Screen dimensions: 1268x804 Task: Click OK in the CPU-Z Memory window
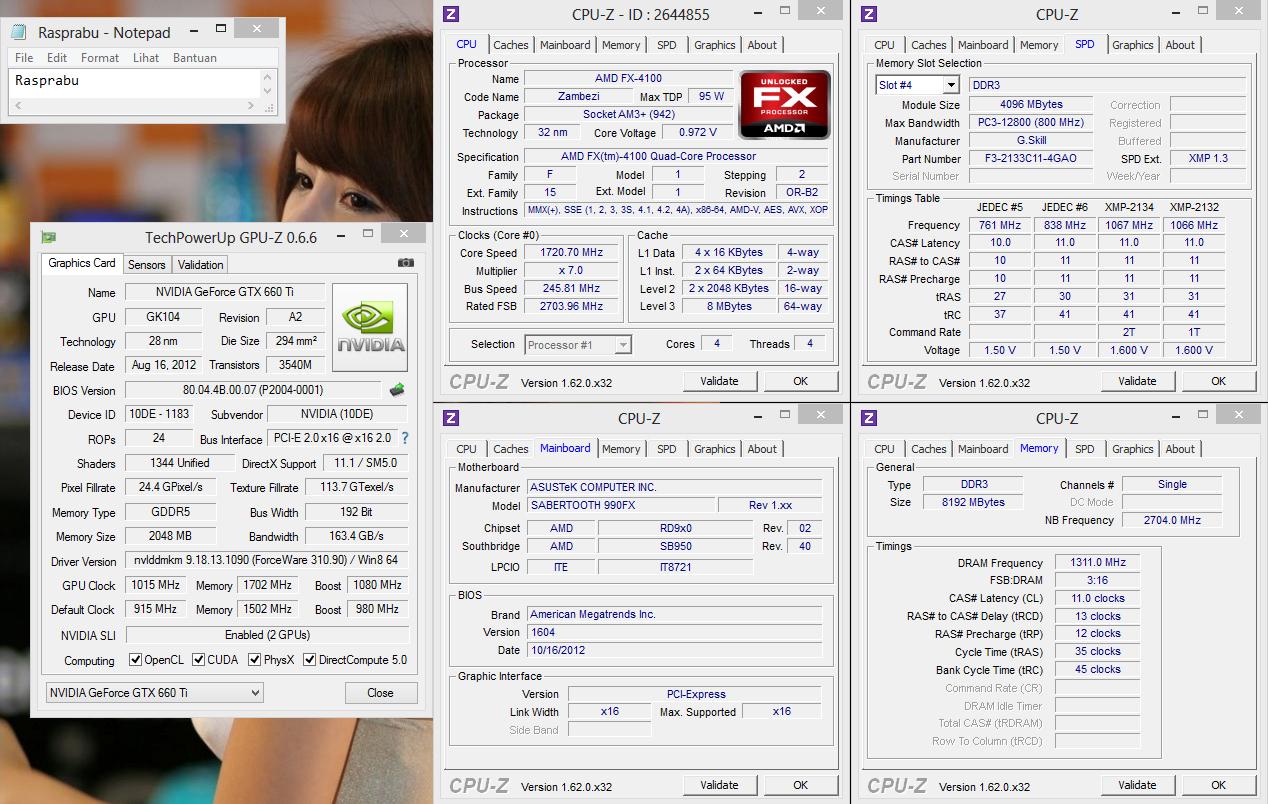[x=1218, y=785]
